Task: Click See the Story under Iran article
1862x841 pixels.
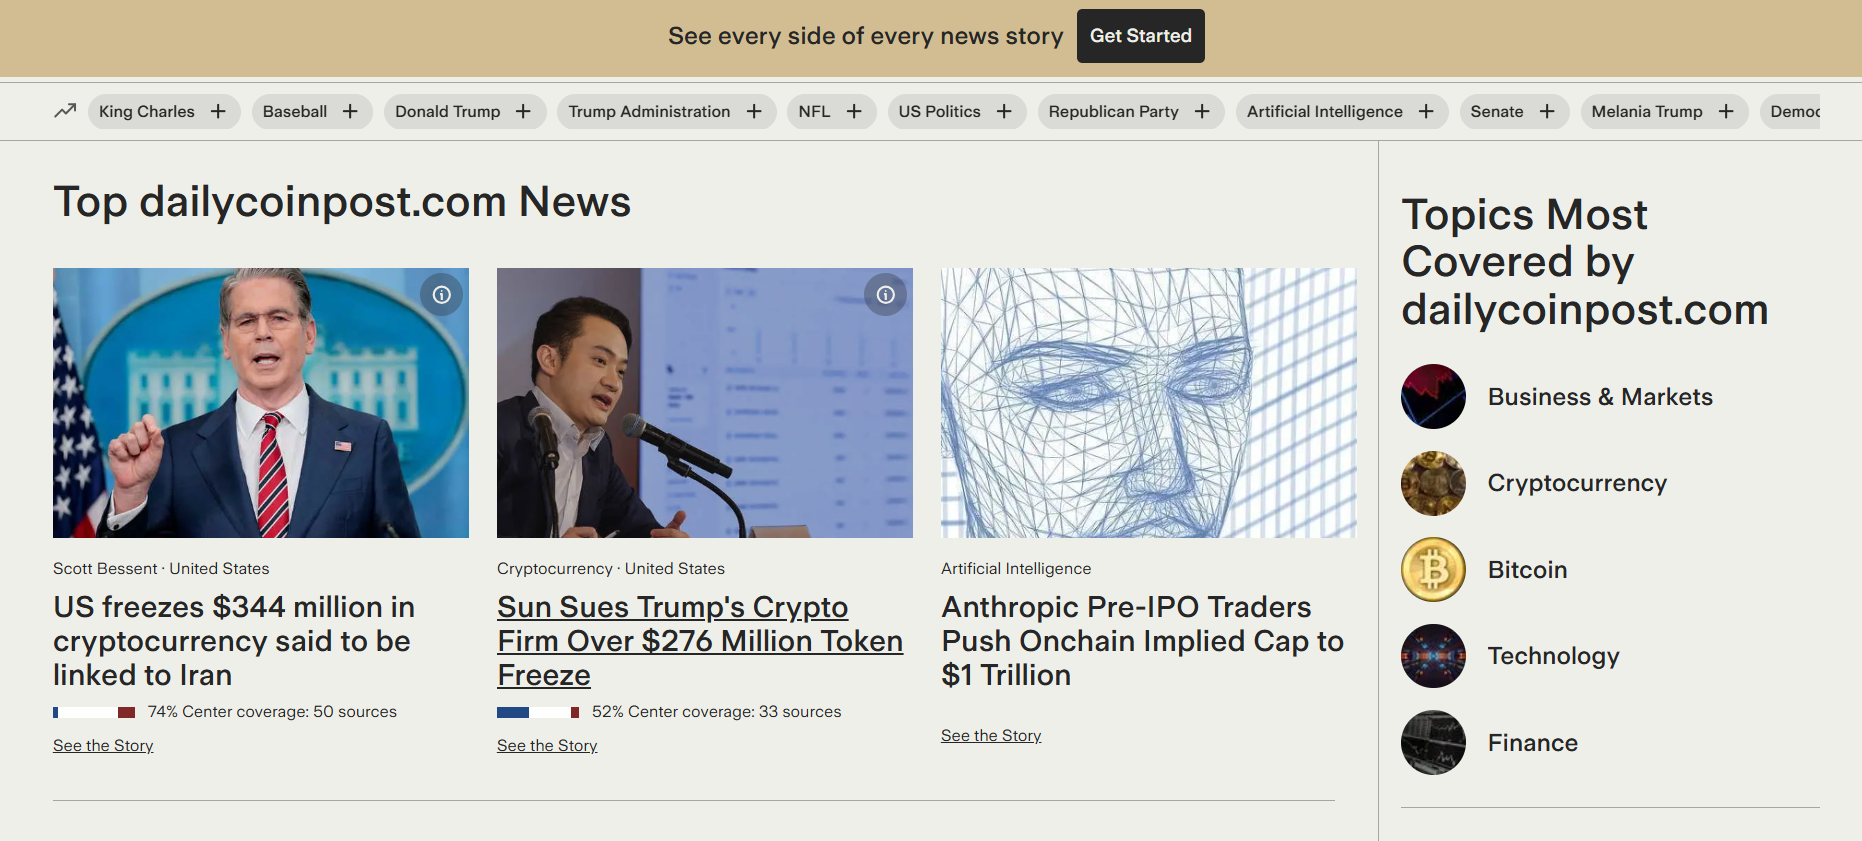Action: pyautogui.click(x=103, y=746)
